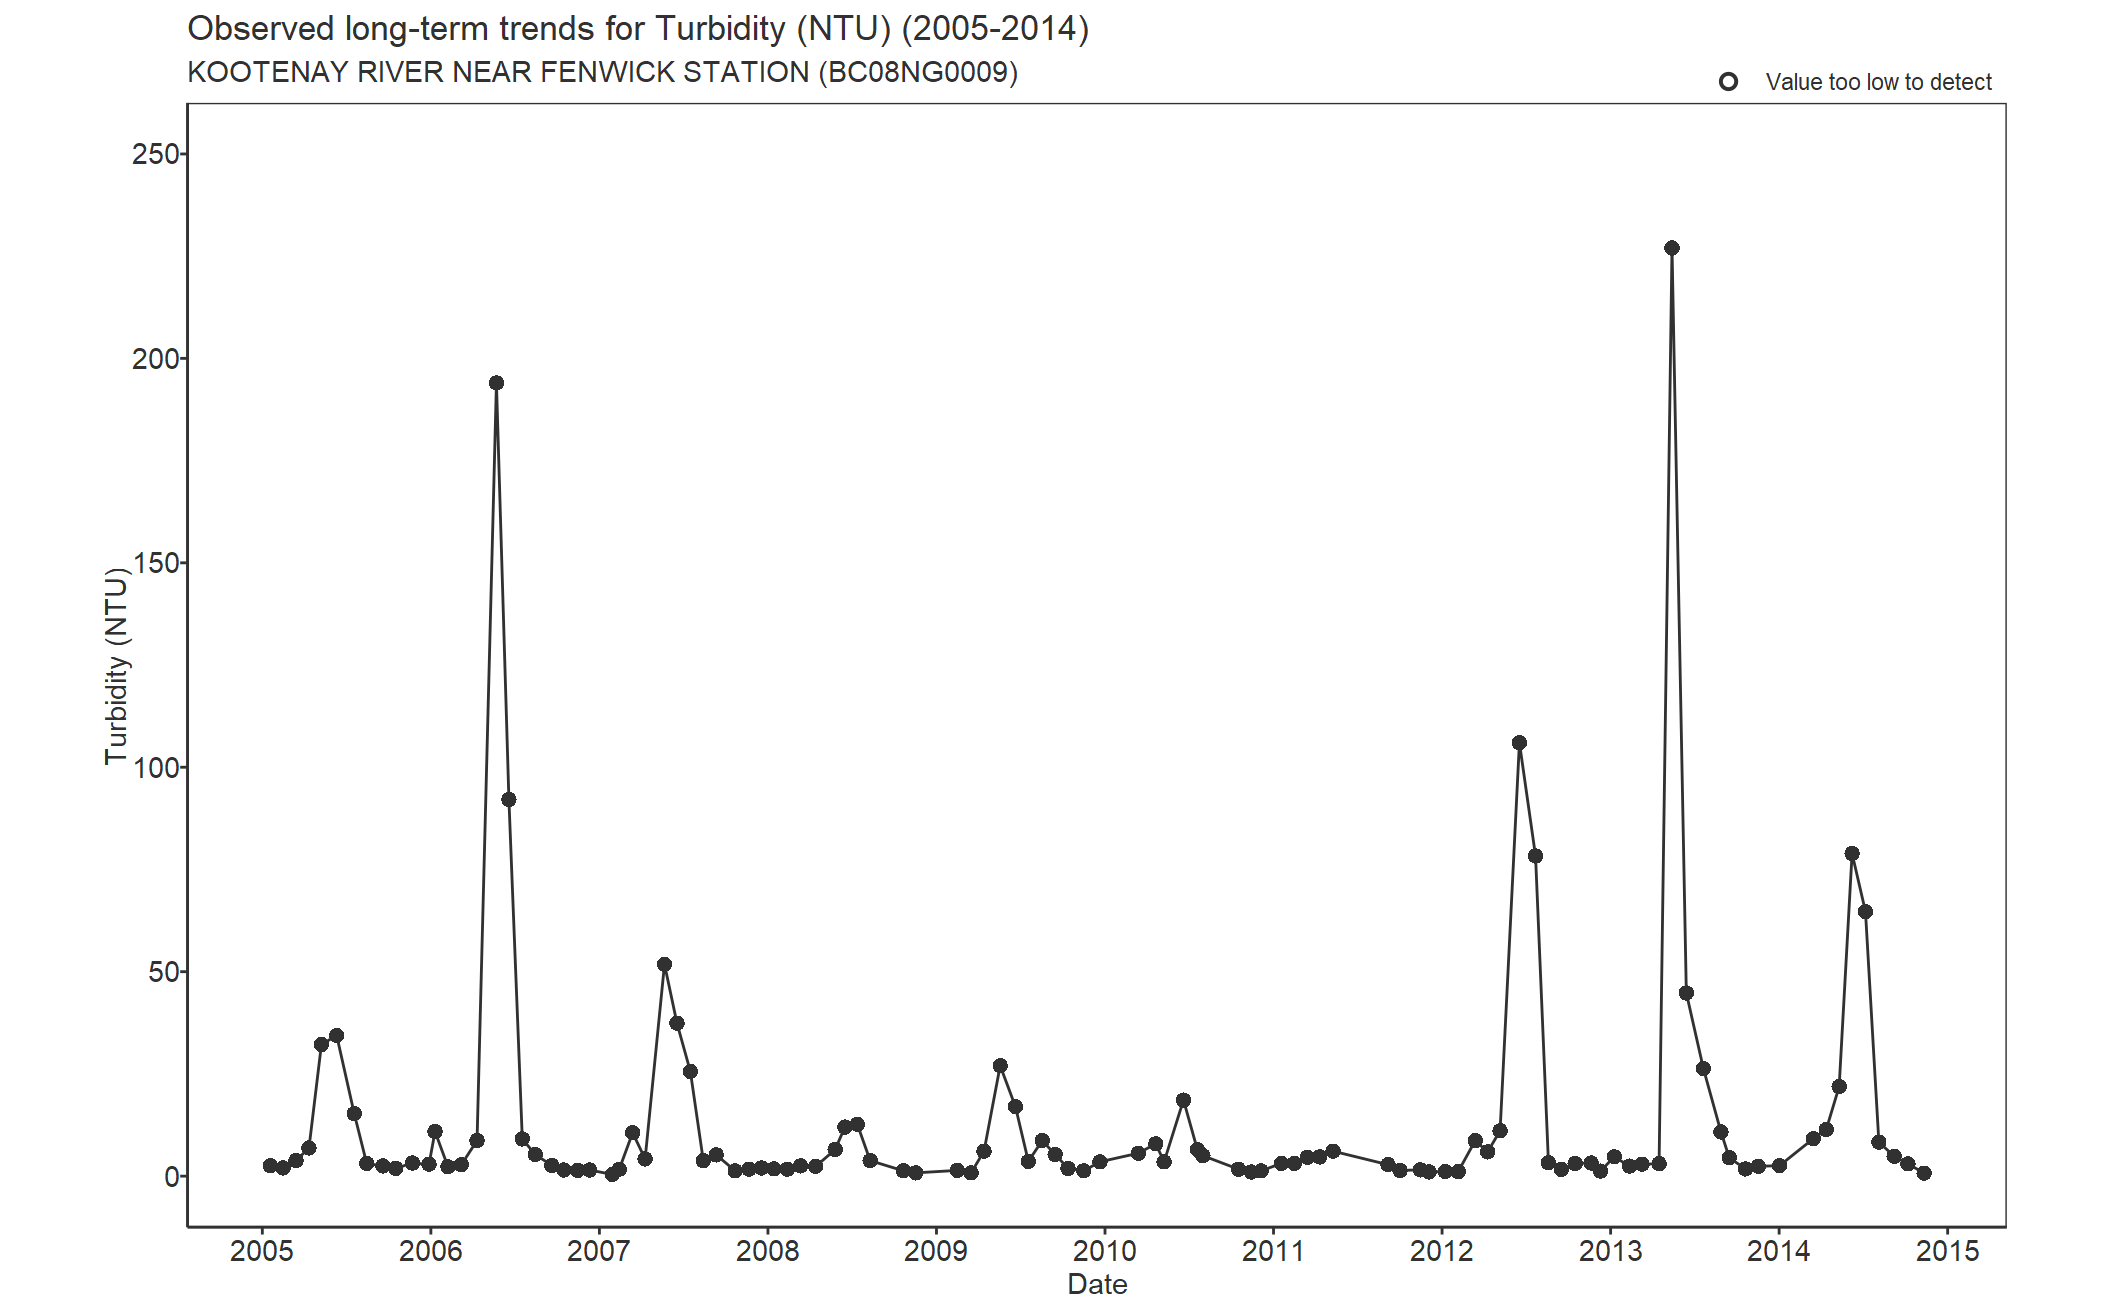Click the 2007 peak data point near 52 NTU
2112x1309 pixels.
tap(664, 965)
